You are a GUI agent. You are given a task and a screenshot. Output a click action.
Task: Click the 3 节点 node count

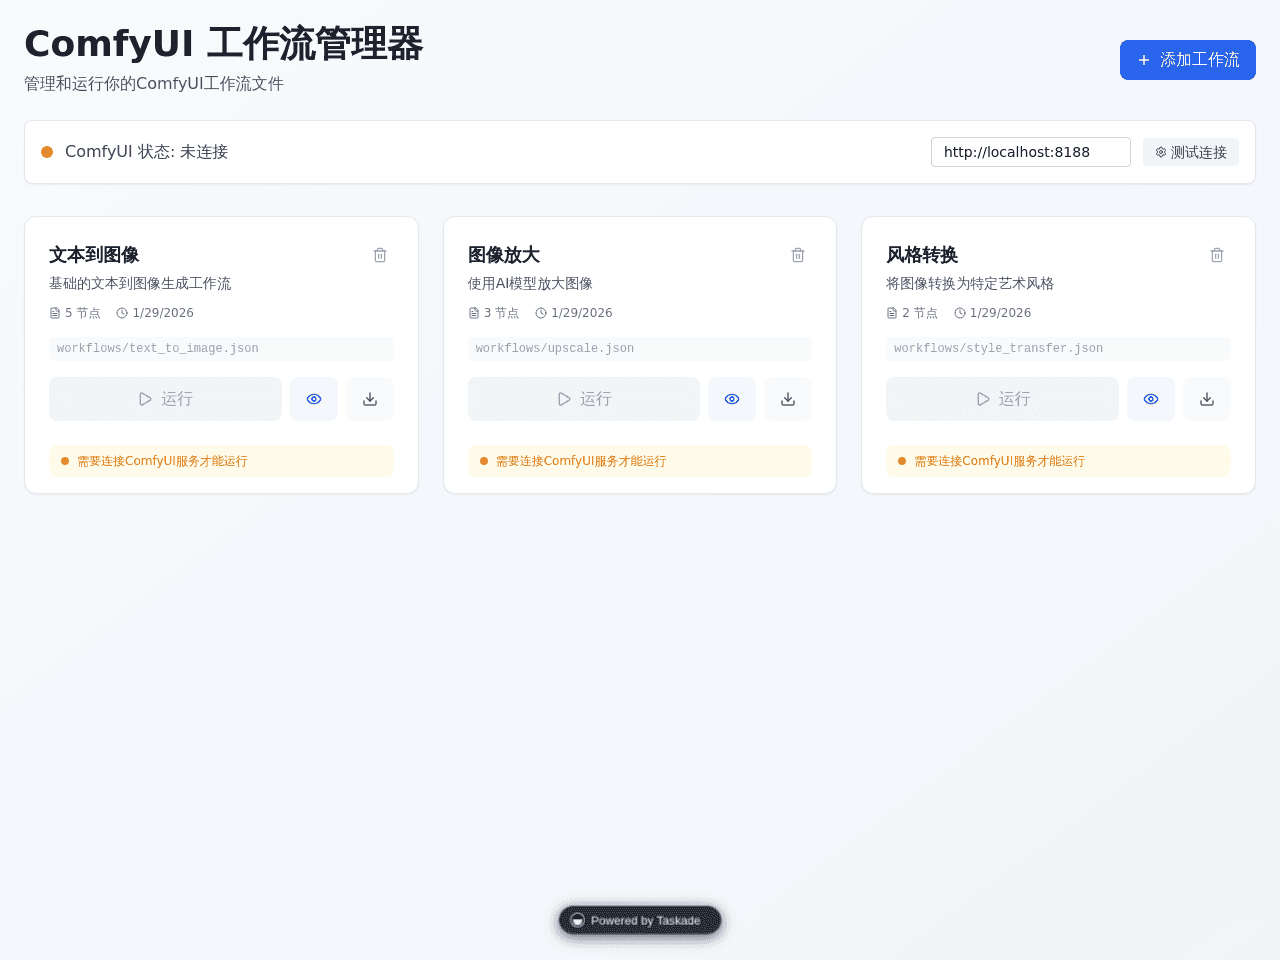pyautogui.click(x=494, y=313)
